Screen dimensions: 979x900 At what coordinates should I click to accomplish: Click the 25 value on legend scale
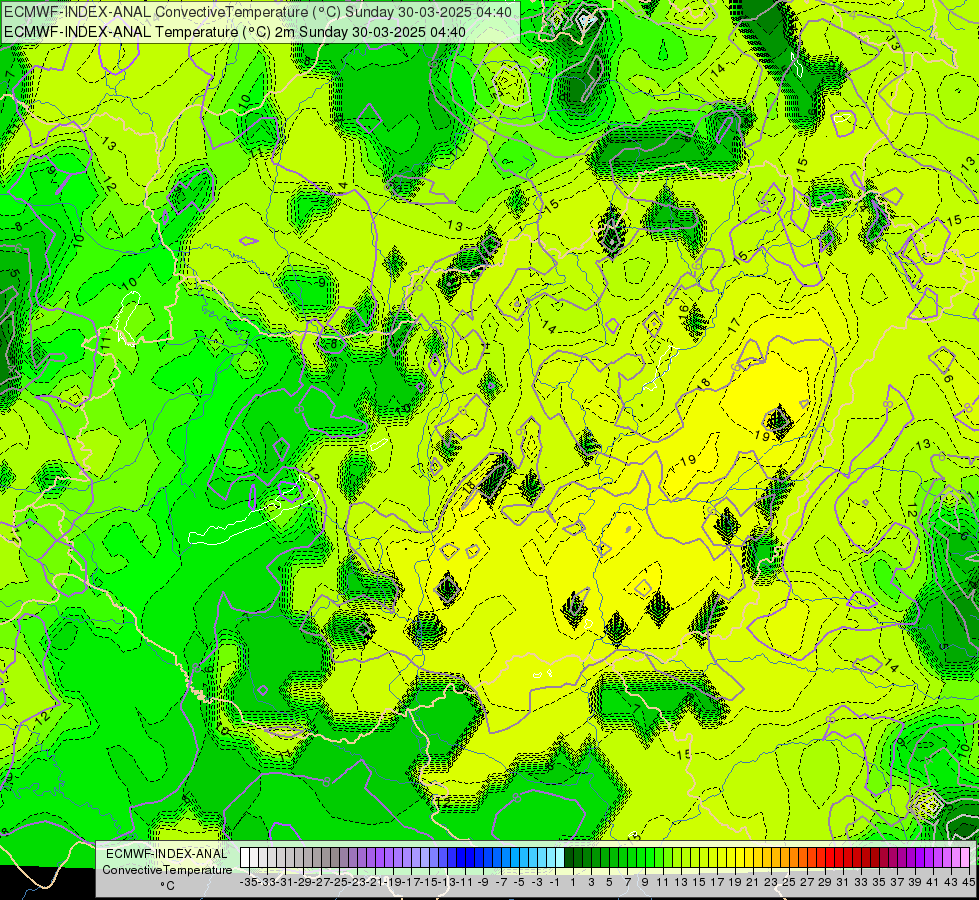click(789, 883)
